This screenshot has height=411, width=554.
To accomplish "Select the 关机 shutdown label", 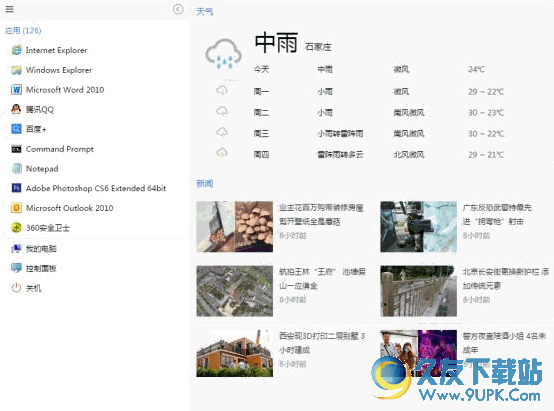I will (34, 288).
